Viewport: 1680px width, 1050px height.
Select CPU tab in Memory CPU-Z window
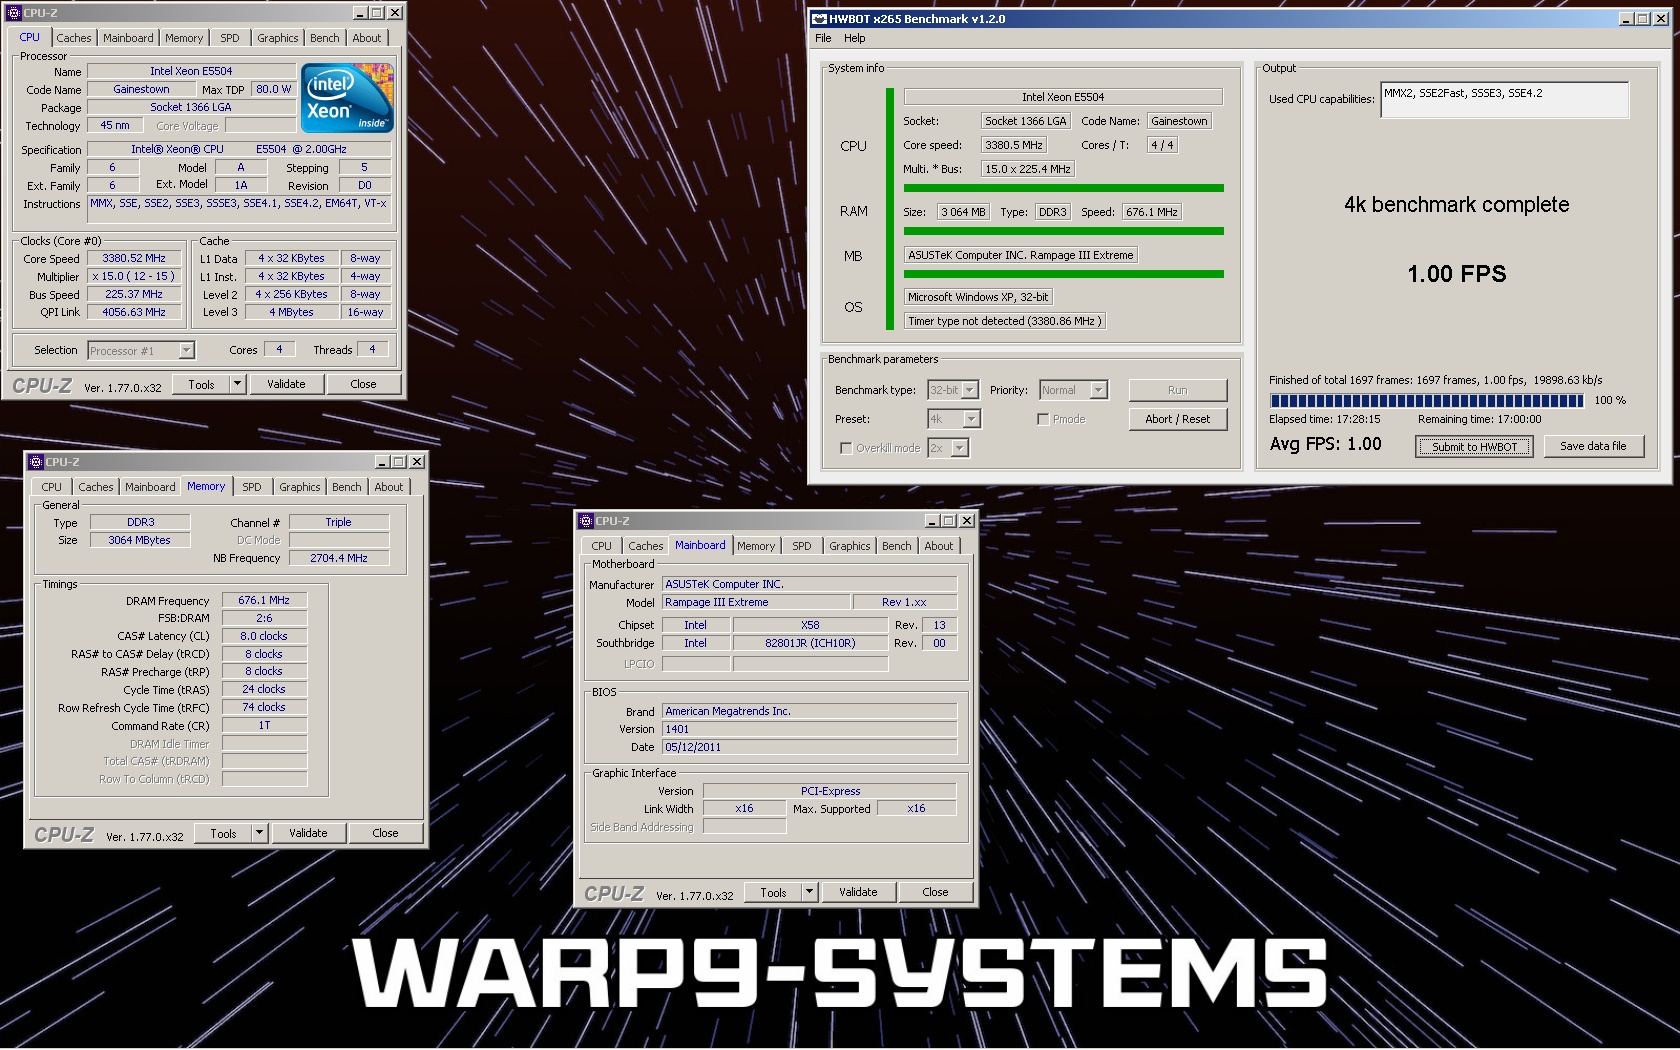[51, 487]
